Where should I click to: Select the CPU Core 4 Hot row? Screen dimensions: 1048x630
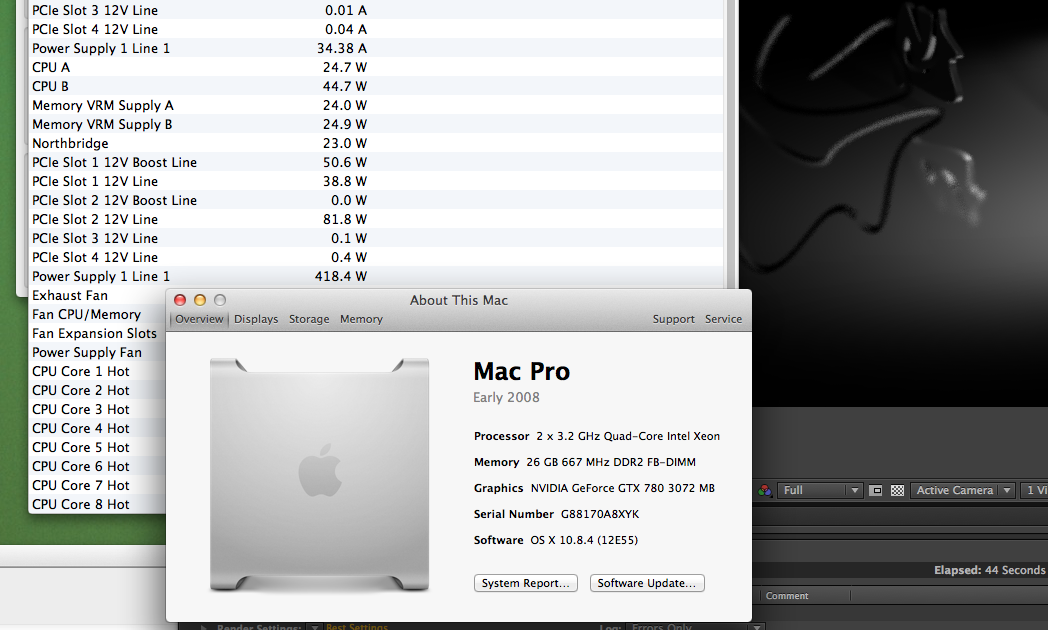point(98,428)
